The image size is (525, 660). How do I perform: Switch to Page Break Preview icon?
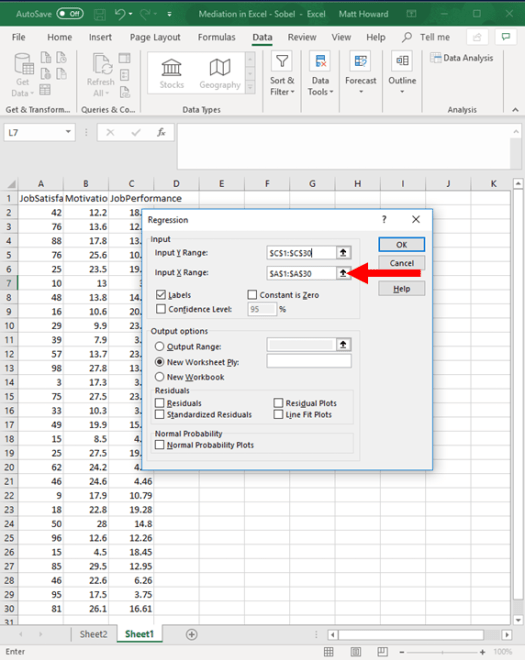383,652
